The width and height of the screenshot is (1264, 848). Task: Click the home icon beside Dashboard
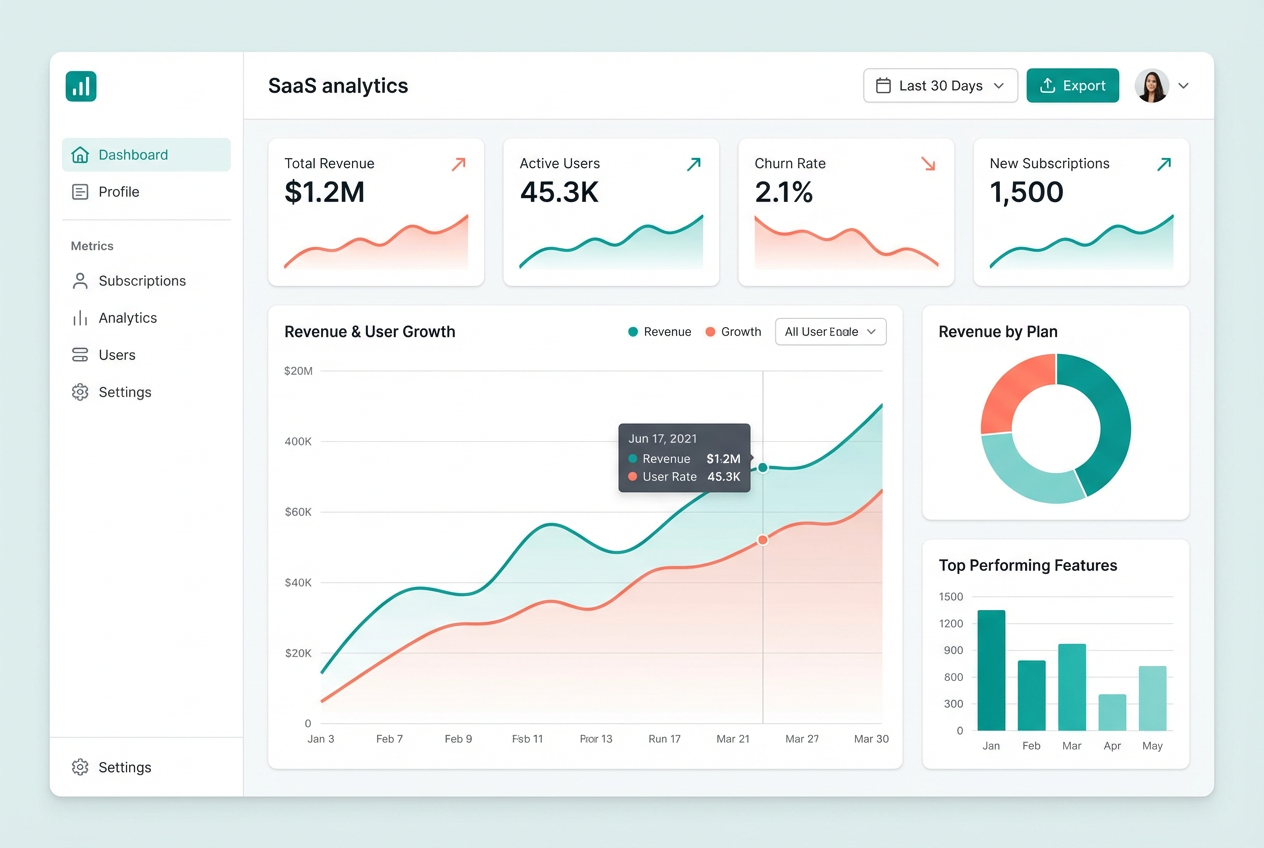(80, 155)
